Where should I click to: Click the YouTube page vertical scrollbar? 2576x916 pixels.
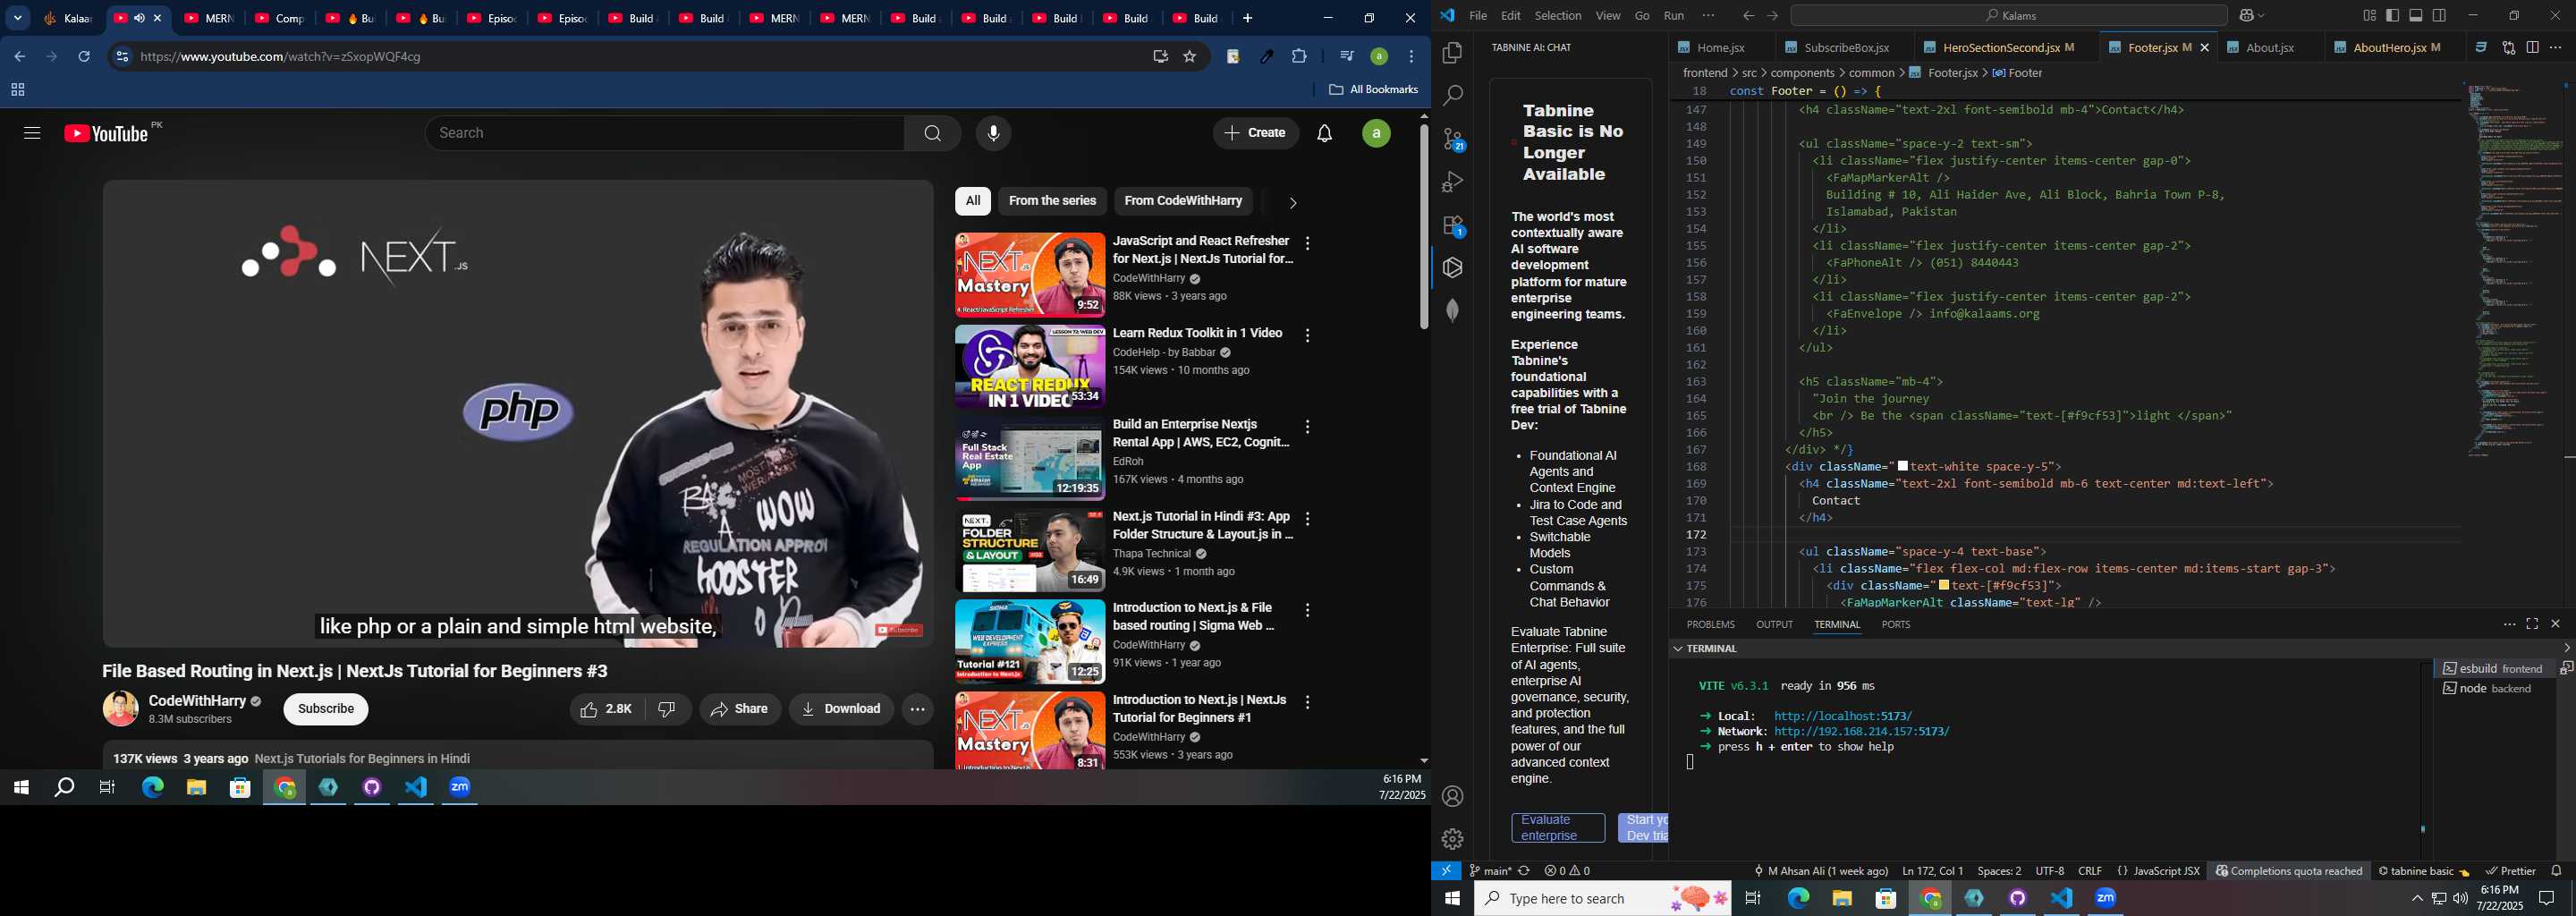point(1424,228)
